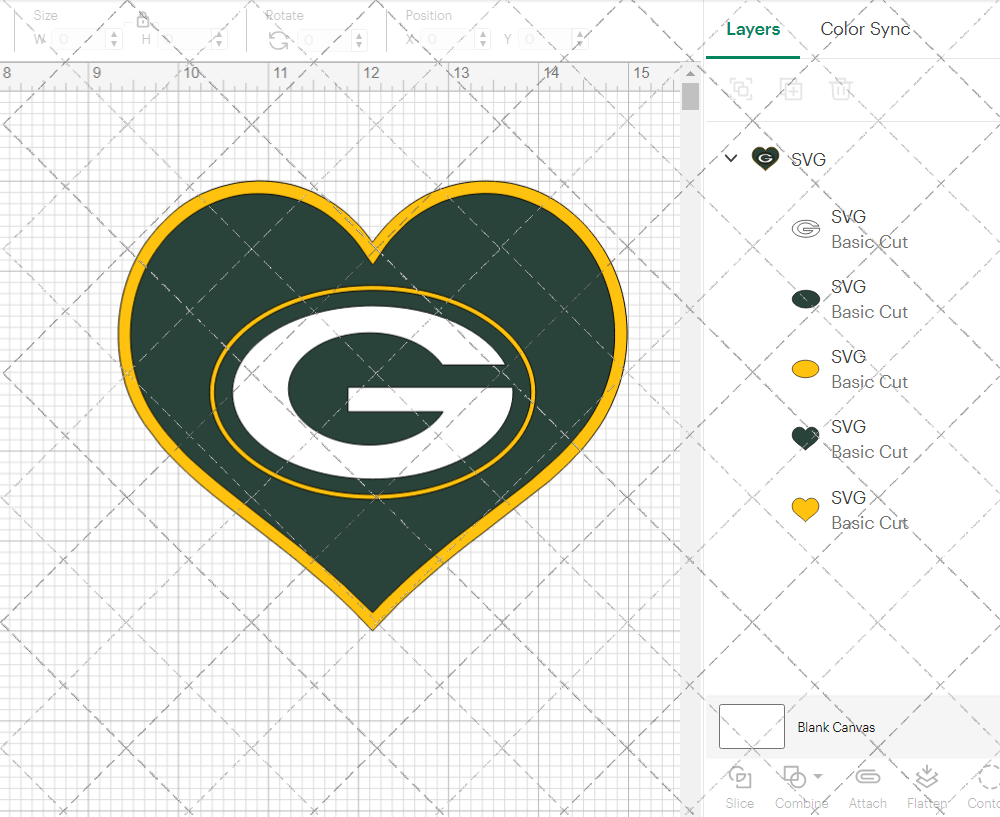This screenshot has width=1000, height=817.
Task: Select the Blank Canvas thumbnail
Action: 751,726
